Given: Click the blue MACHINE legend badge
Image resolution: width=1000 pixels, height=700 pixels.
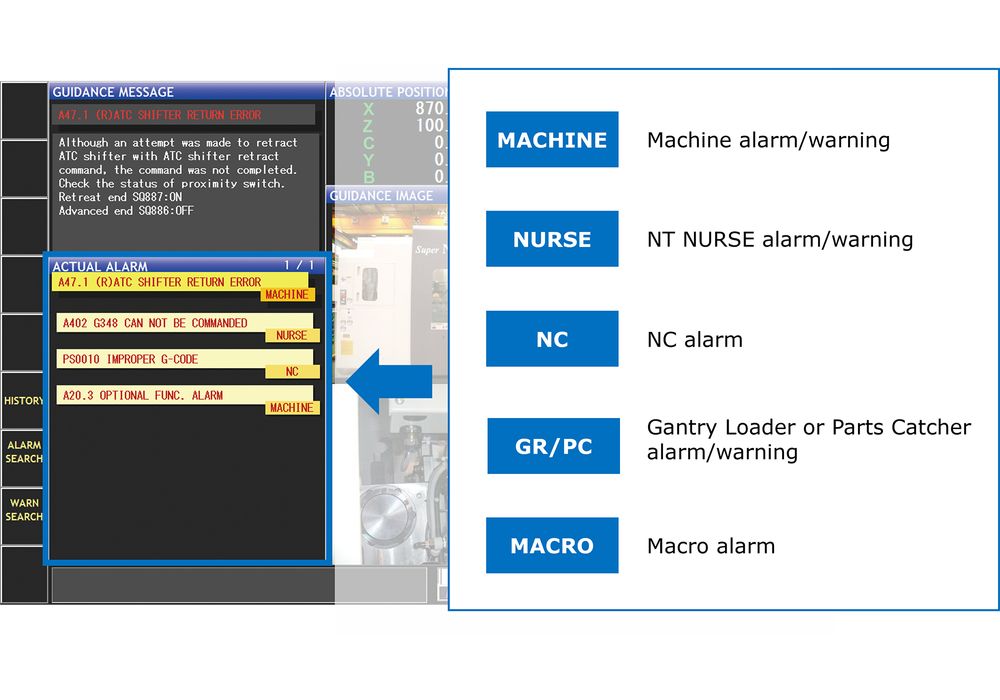Looking at the screenshot, I should (x=552, y=140).
